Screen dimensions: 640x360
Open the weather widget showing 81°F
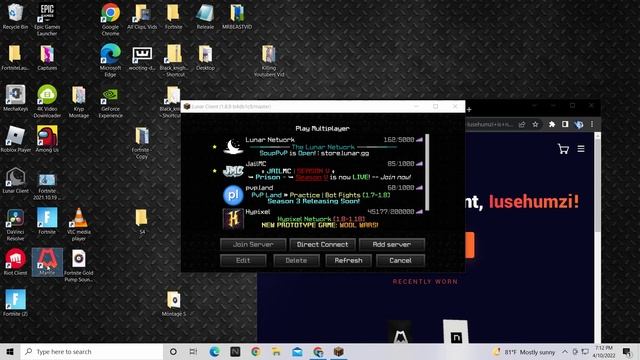(524, 352)
